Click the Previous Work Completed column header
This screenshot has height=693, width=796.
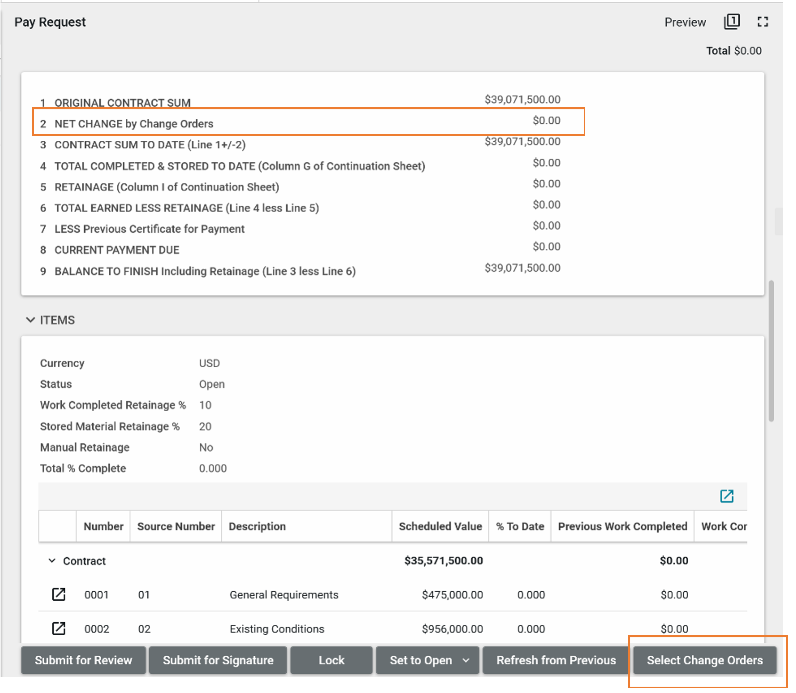point(622,526)
